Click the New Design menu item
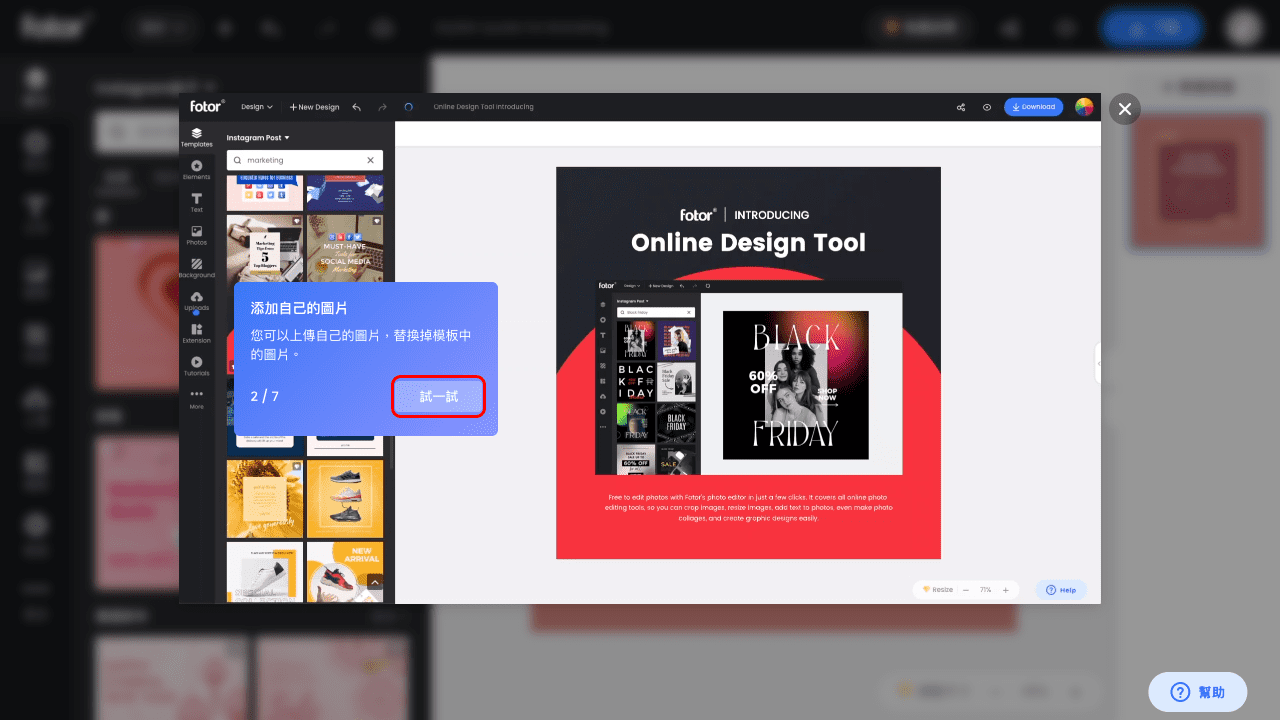 tap(314, 107)
